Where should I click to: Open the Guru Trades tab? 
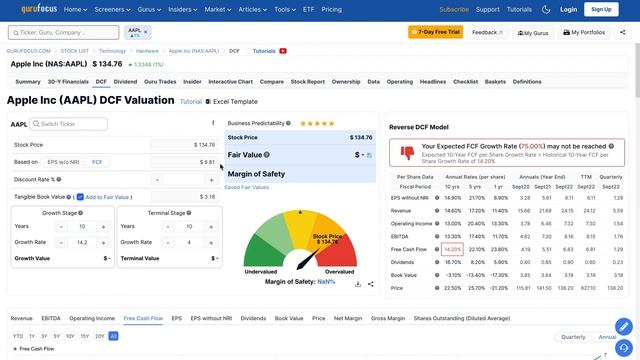pos(160,82)
